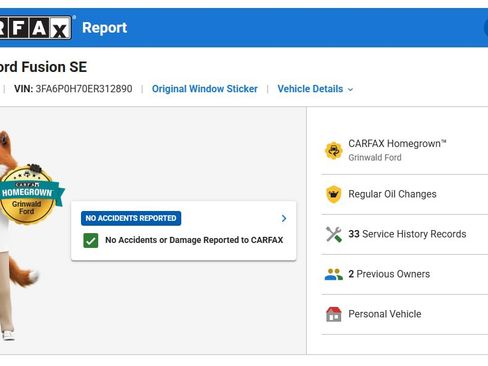
Task: Open the Original Window Sticker link
Action: [x=205, y=89]
